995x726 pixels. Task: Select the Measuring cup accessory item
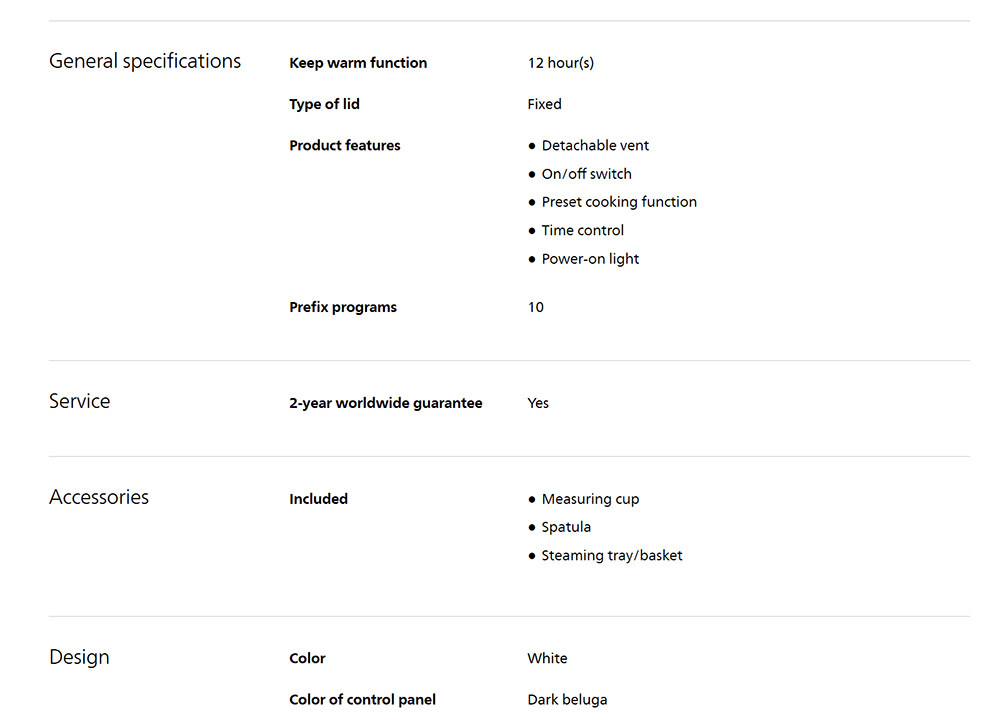(x=590, y=499)
